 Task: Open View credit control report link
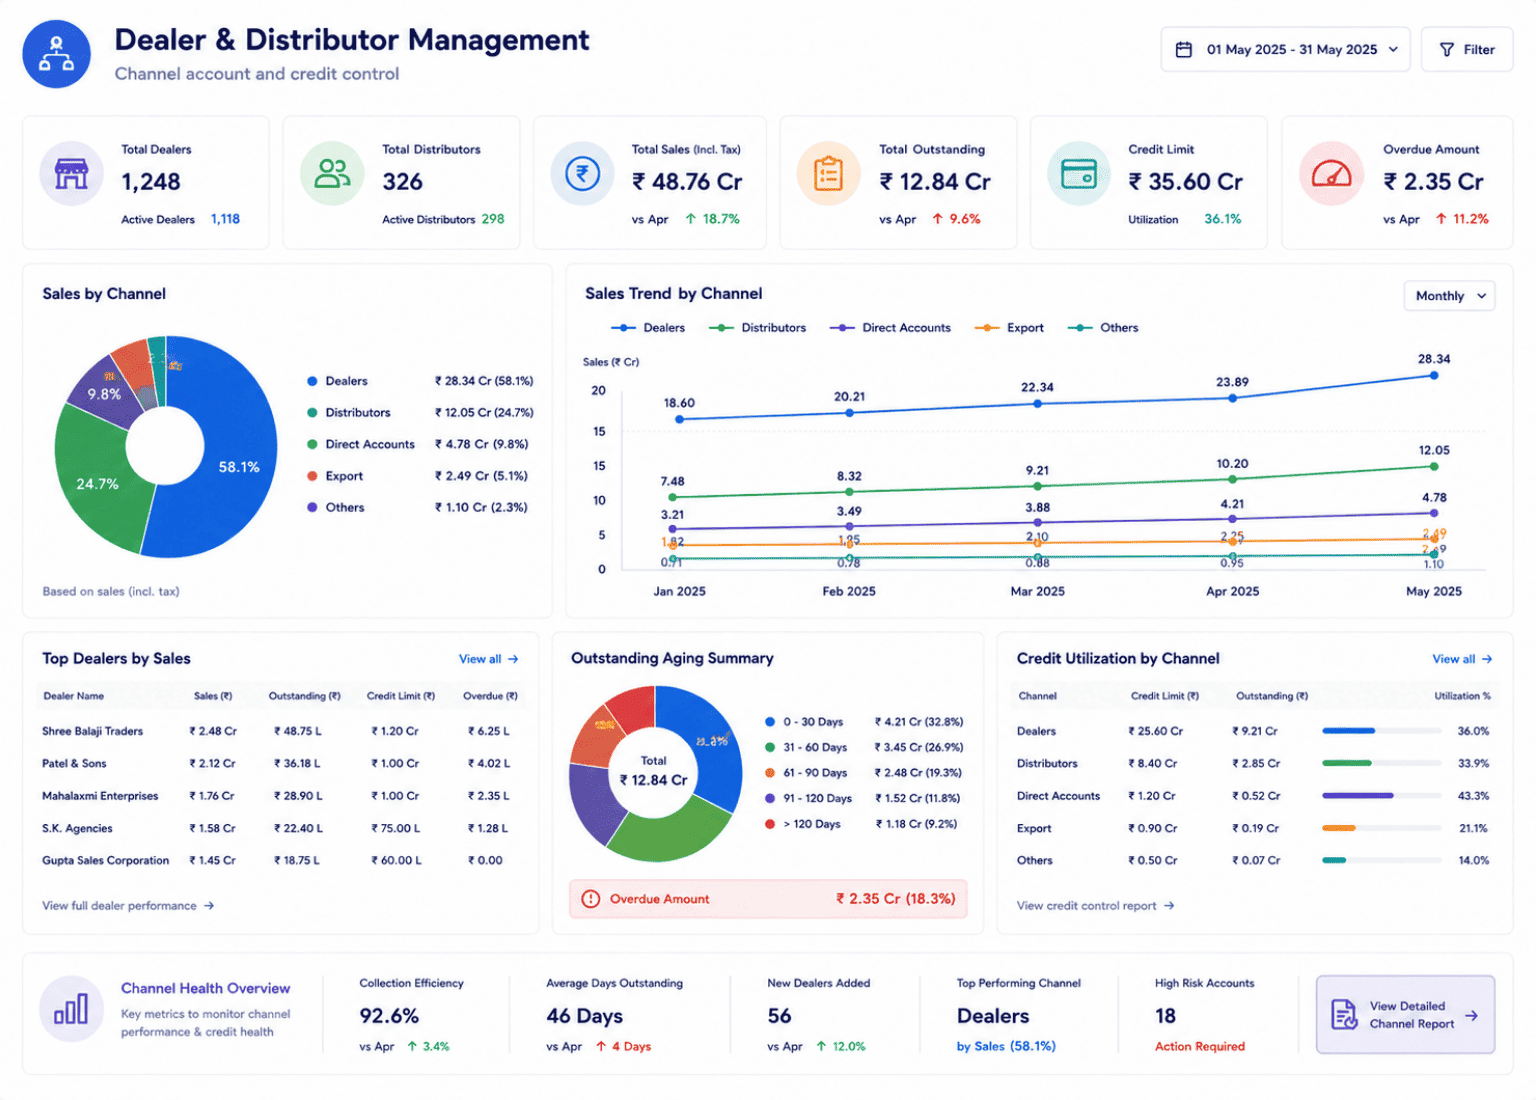(1095, 906)
